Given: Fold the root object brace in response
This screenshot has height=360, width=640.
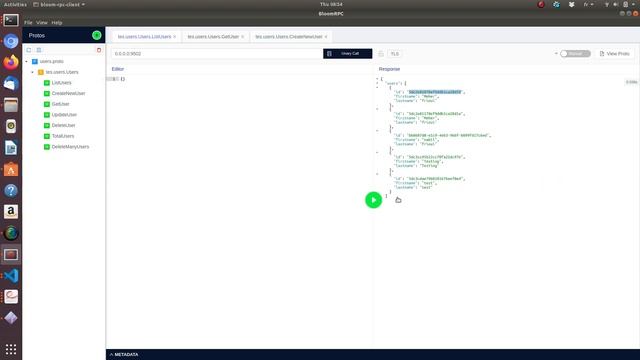Looking at the screenshot, I should (x=377, y=78).
